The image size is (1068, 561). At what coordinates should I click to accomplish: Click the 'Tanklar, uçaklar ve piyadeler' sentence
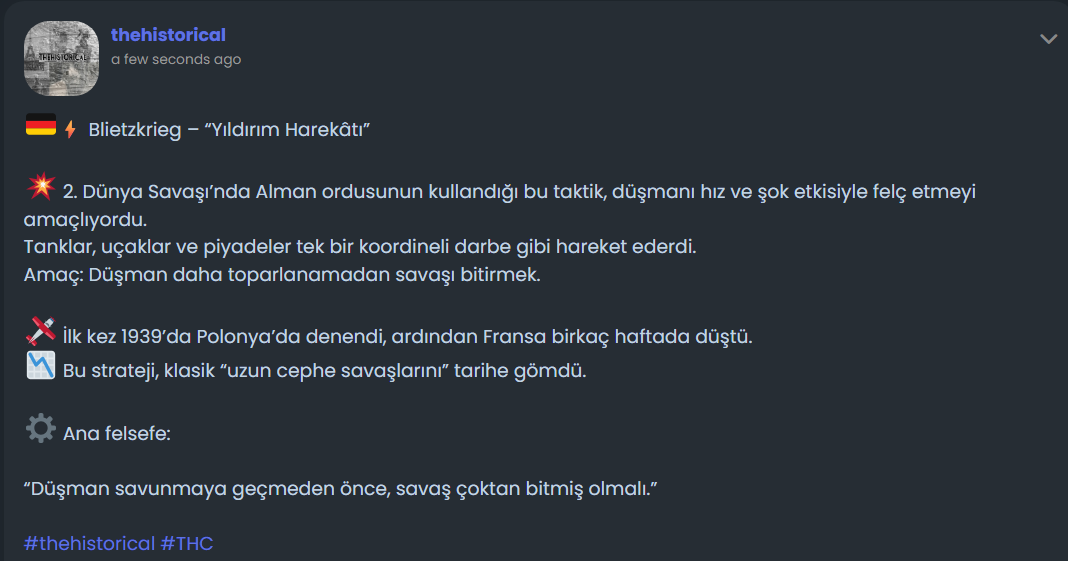click(359, 246)
